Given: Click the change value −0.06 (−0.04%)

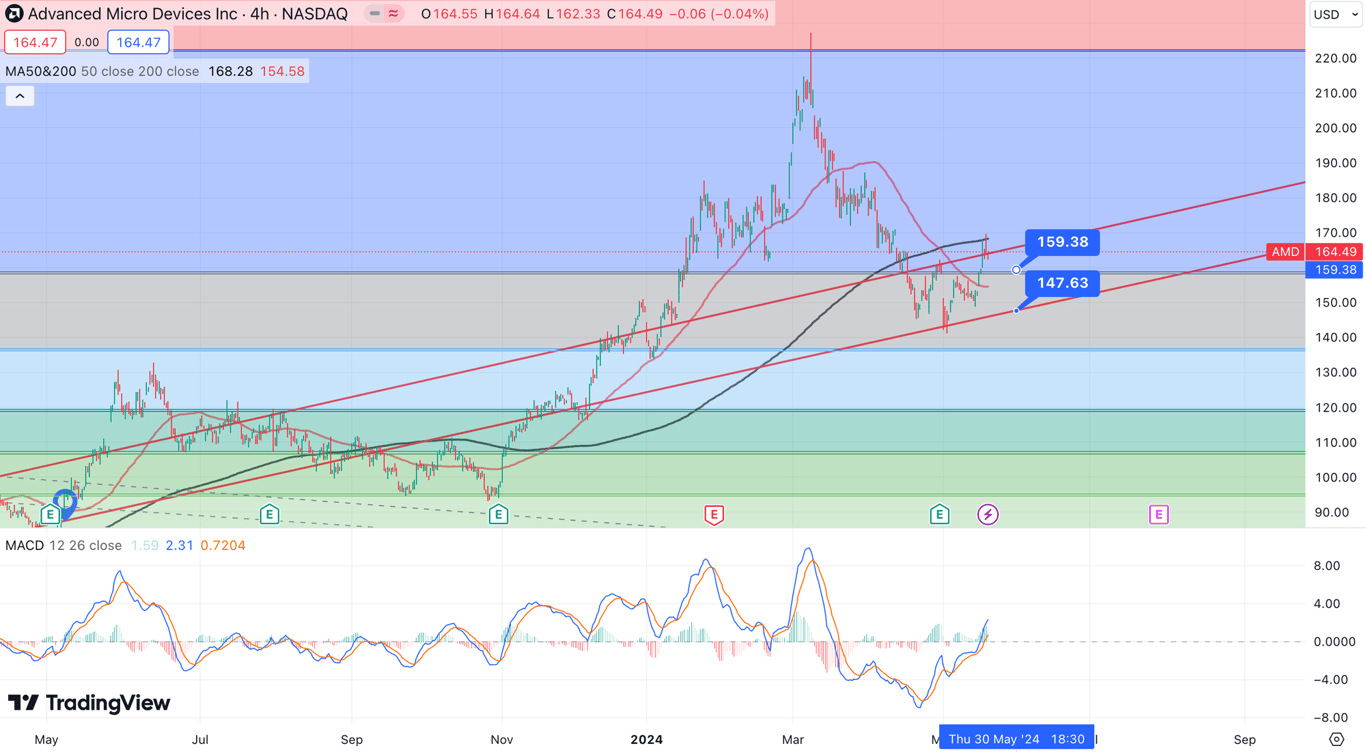Looking at the screenshot, I should 720,14.
